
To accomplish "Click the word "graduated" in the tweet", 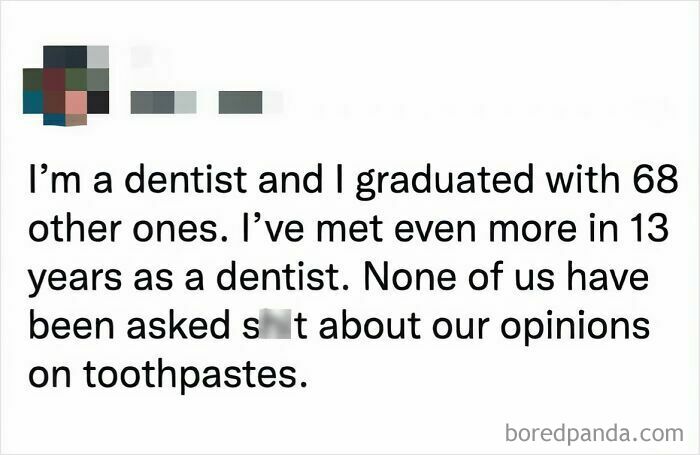I will (445, 182).
